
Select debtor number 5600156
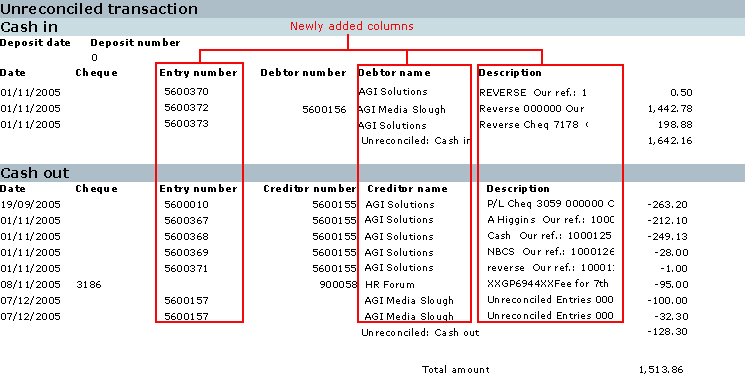(x=325, y=110)
